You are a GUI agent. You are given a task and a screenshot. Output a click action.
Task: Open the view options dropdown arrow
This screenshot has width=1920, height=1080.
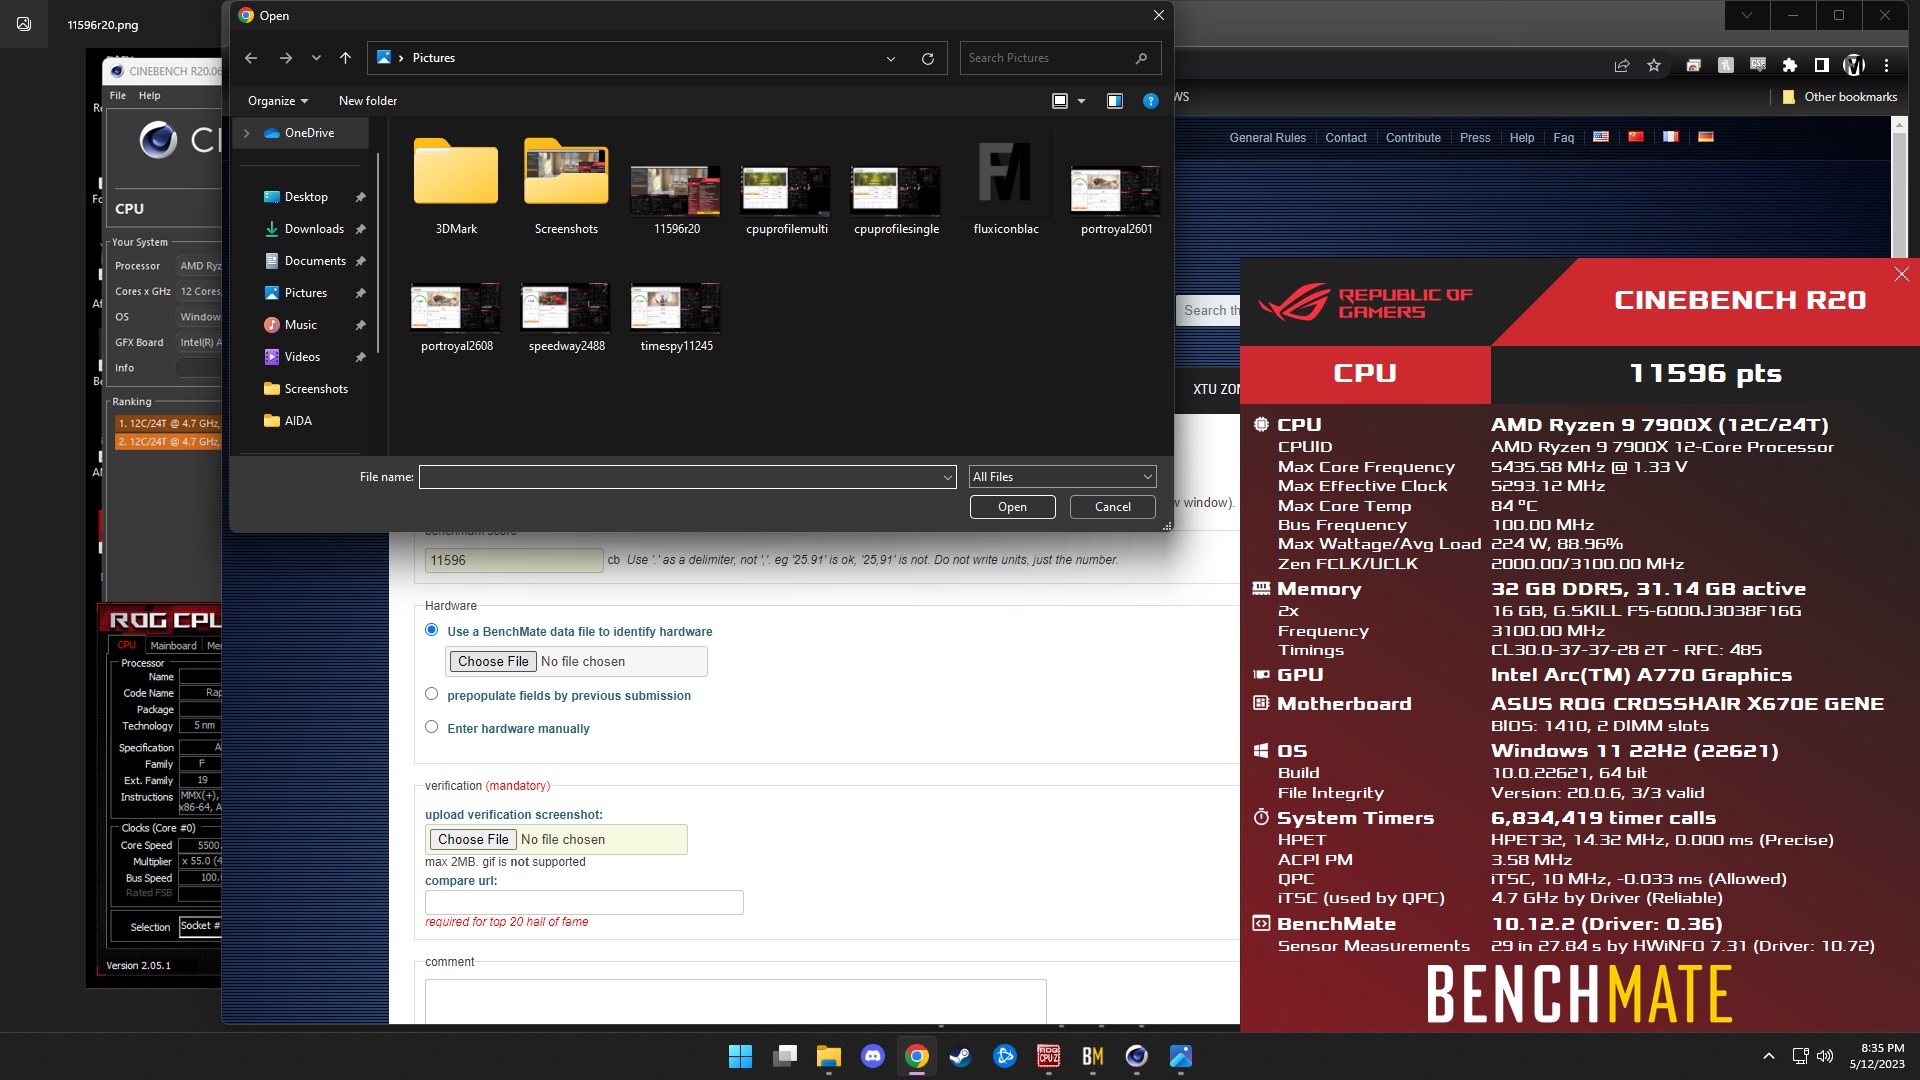coord(1081,101)
